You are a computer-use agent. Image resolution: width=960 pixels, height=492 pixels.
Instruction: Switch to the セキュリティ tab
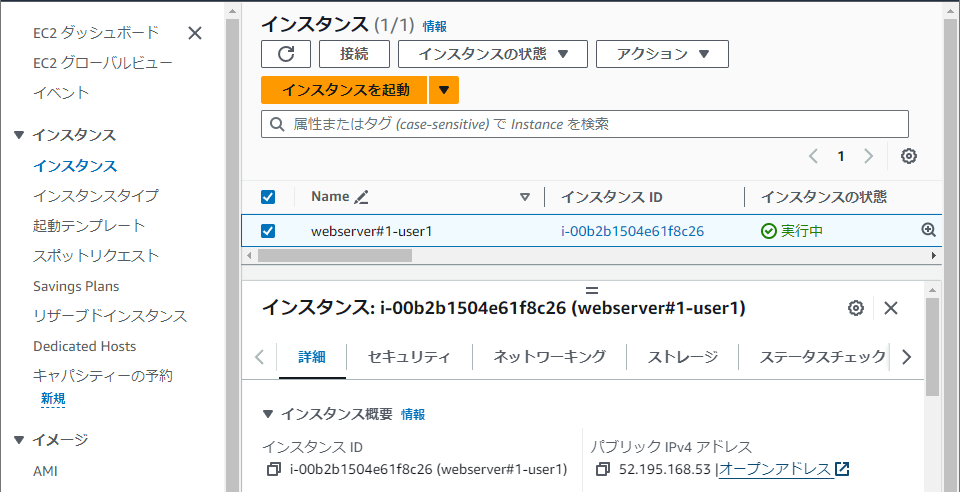click(409, 357)
